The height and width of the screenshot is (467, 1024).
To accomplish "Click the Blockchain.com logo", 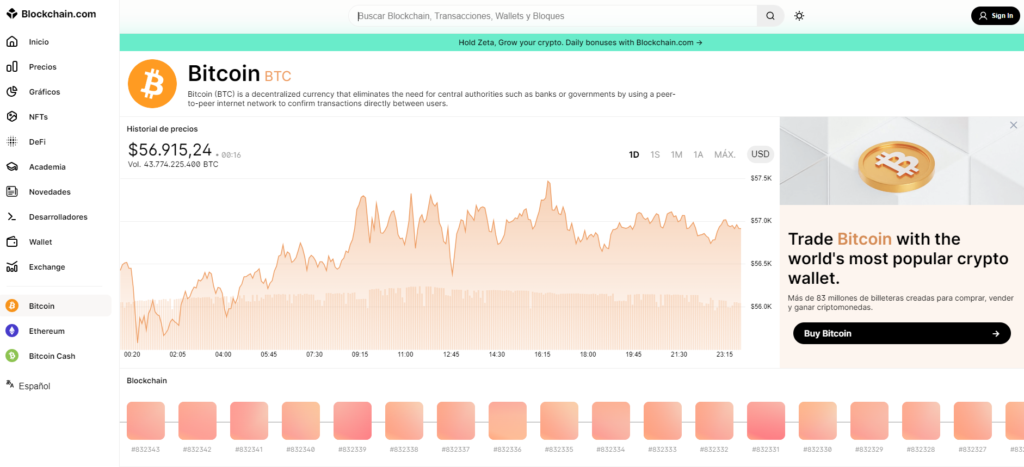I will pyautogui.click(x=51, y=14).
